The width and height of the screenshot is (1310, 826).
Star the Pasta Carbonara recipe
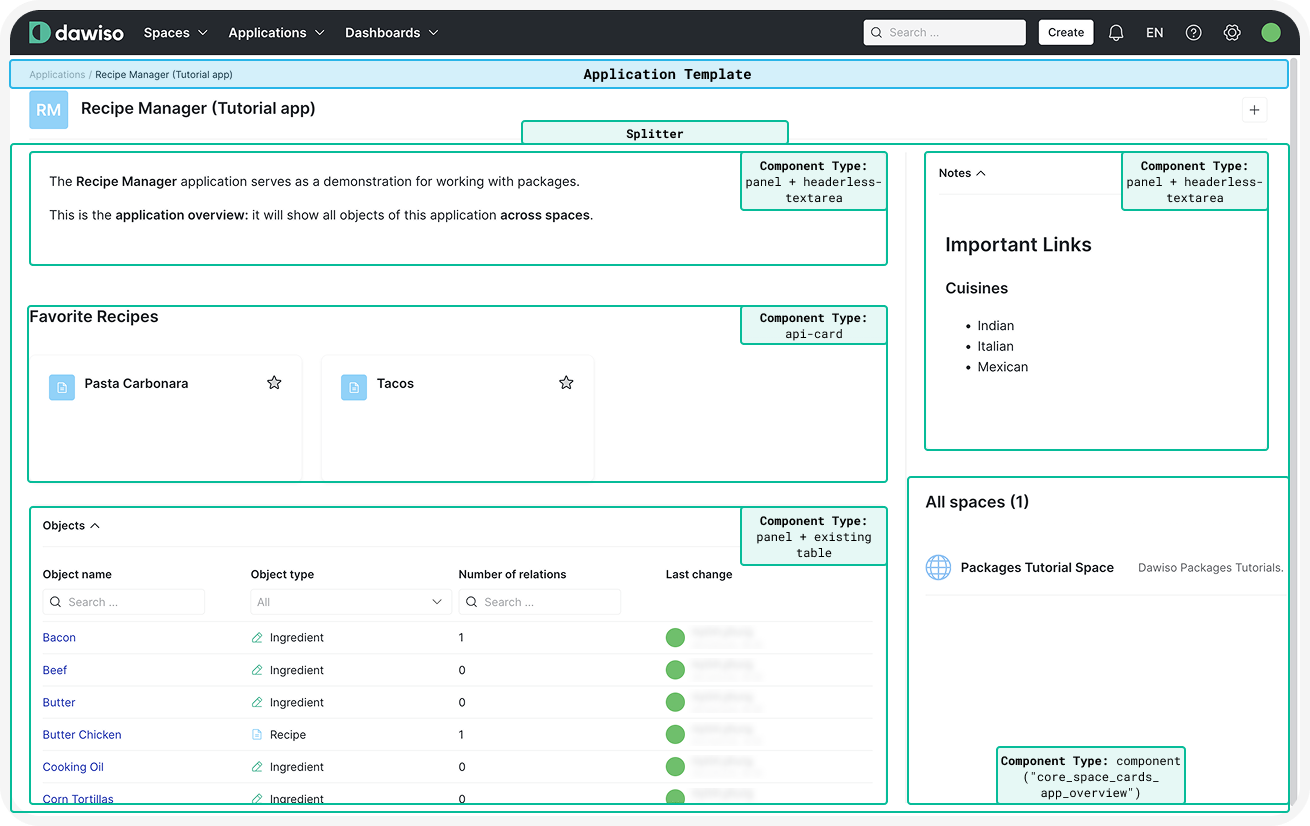pyautogui.click(x=274, y=383)
